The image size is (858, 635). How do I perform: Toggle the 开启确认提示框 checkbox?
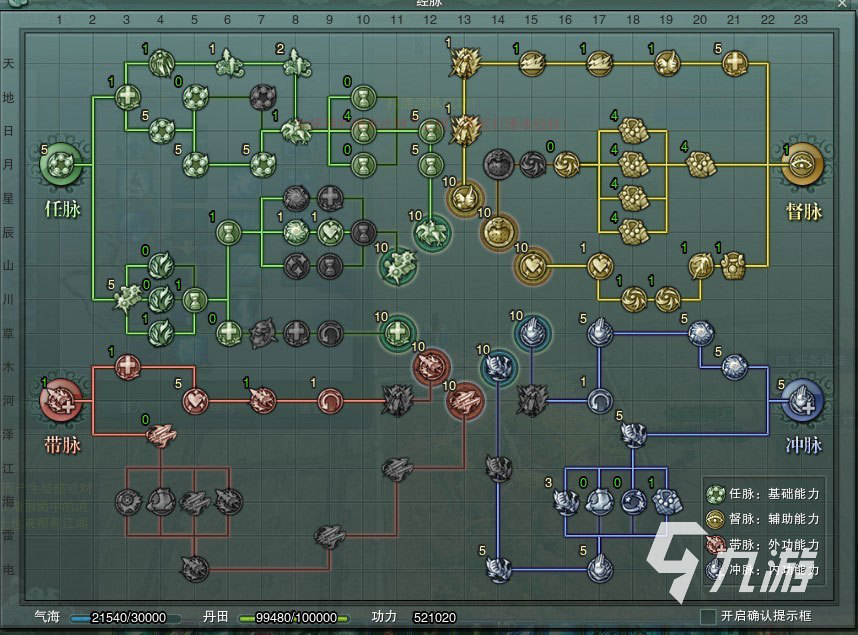(x=708, y=616)
